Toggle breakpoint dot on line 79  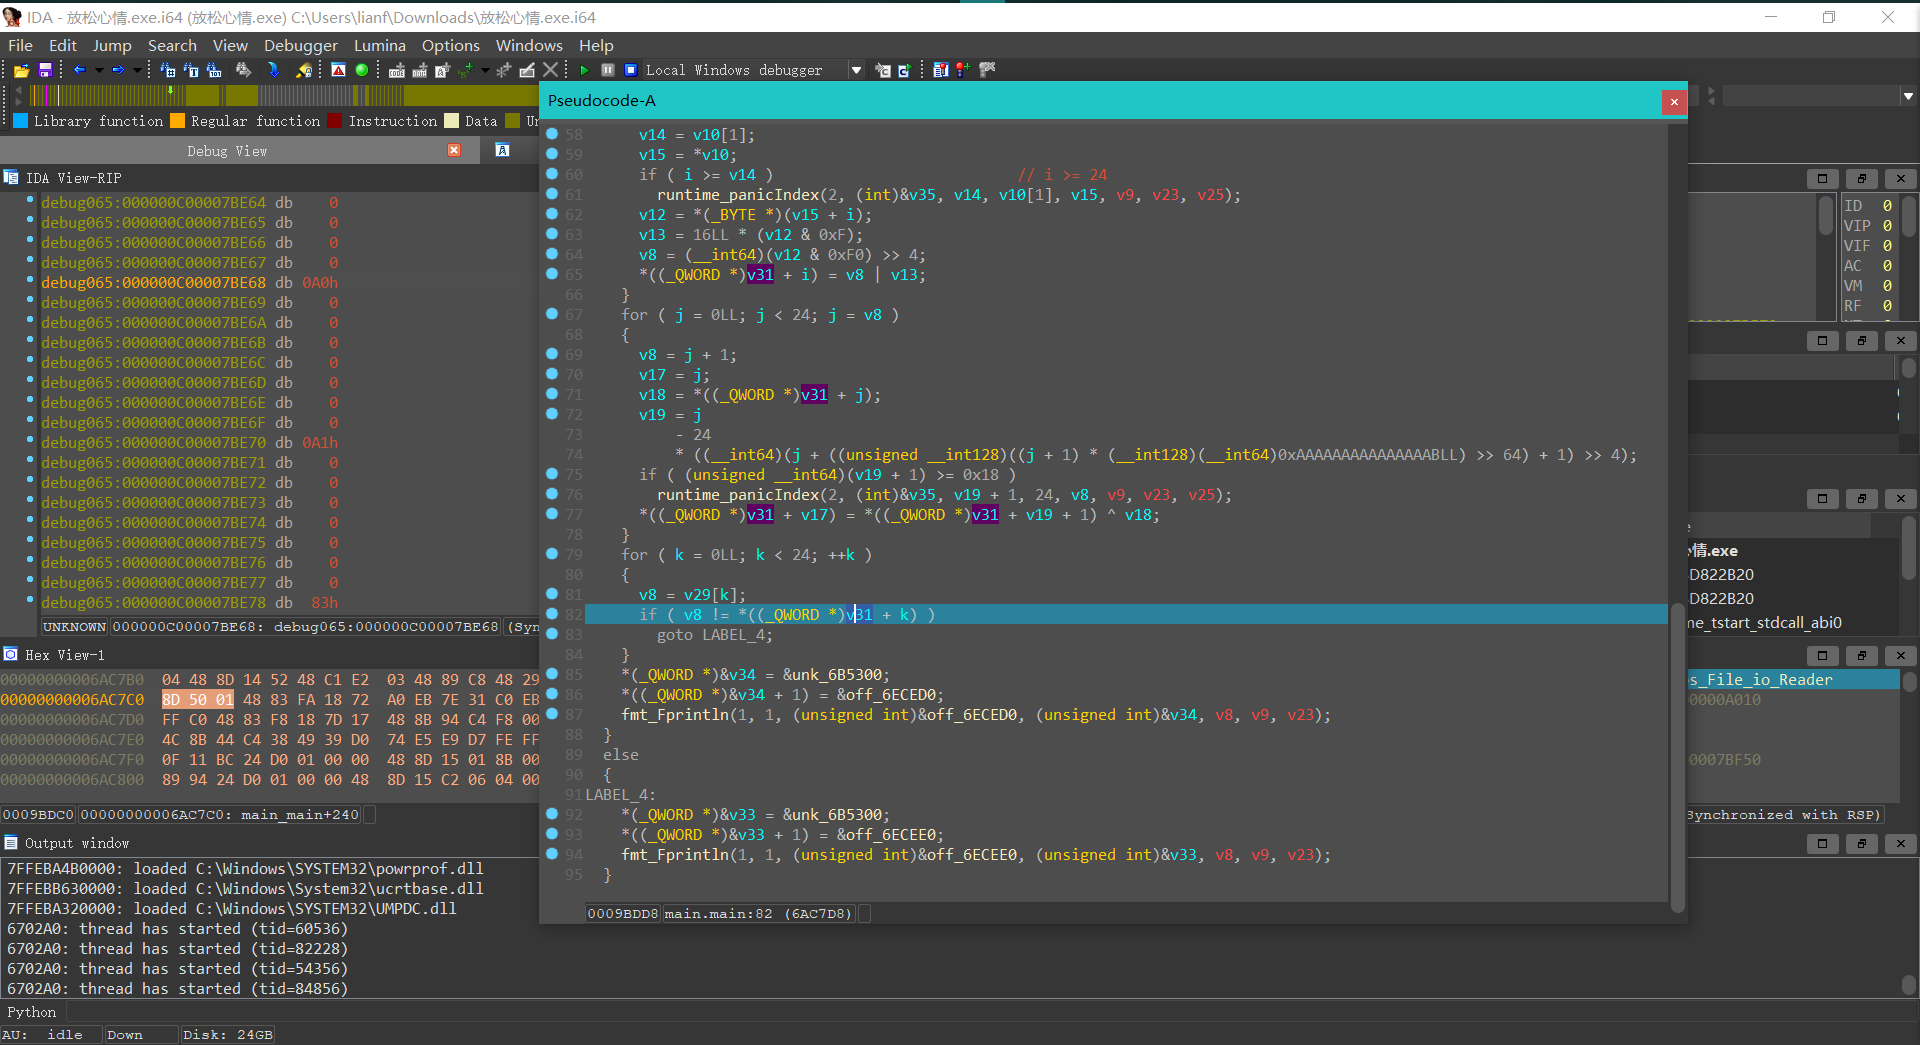coord(552,554)
